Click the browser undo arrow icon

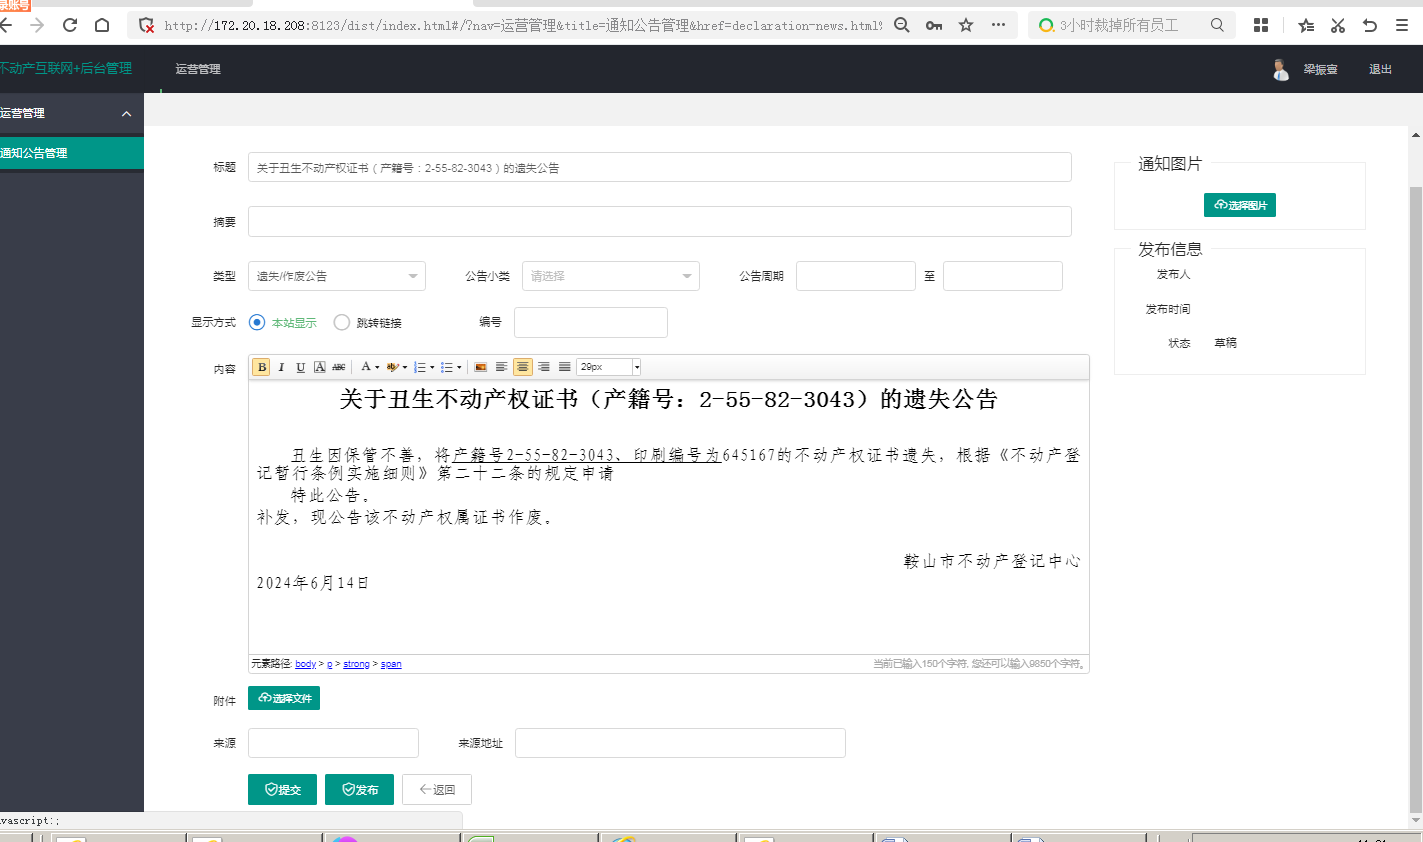[1370, 25]
